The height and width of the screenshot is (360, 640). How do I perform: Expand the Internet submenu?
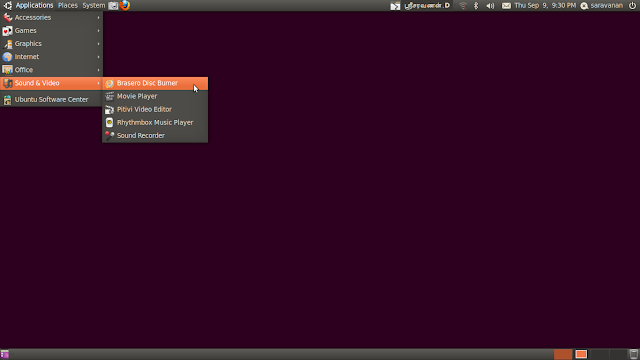point(51,57)
